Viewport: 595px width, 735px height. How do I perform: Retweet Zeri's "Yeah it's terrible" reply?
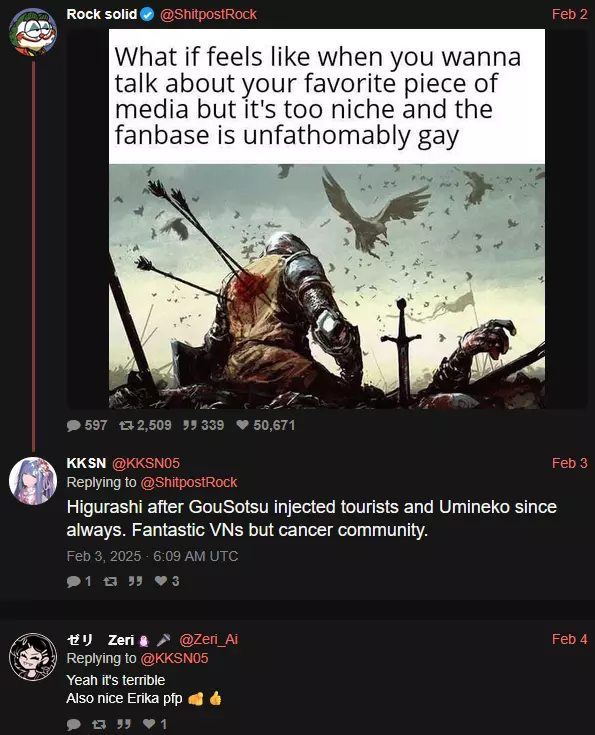(98, 724)
